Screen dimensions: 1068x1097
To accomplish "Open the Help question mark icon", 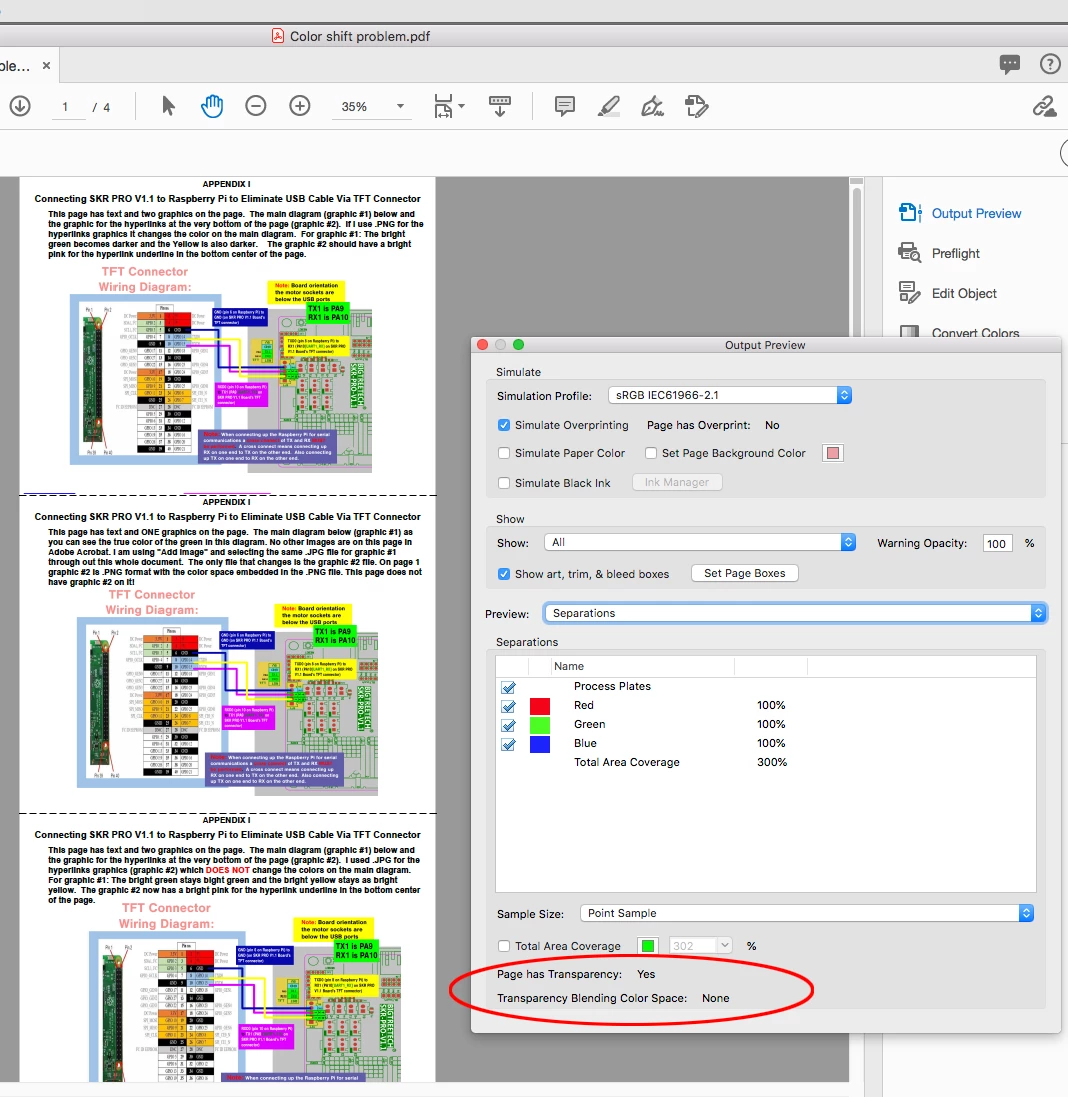I will 1050,64.
